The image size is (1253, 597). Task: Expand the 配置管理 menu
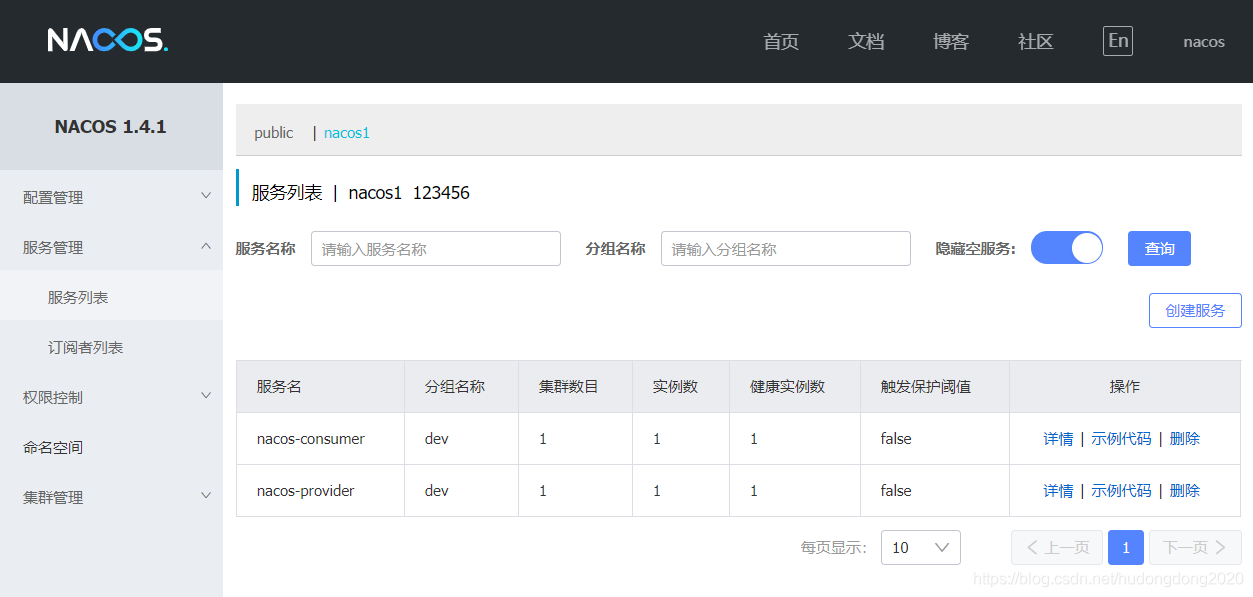tap(111, 197)
